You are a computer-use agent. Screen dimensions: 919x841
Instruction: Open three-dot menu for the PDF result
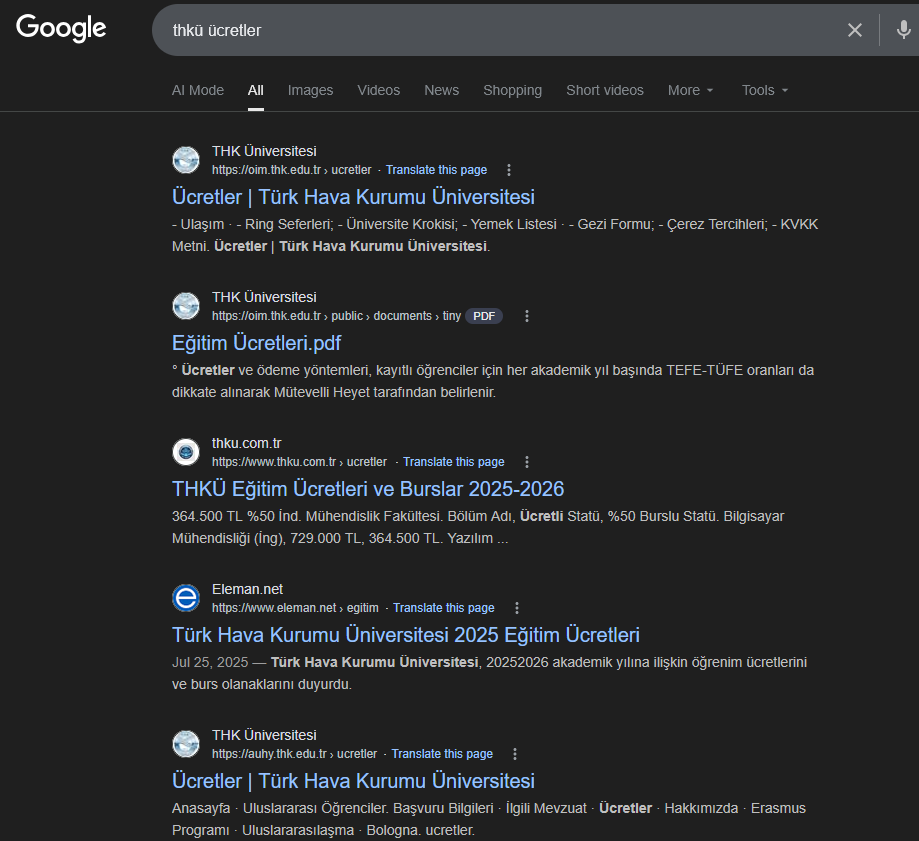tap(527, 316)
